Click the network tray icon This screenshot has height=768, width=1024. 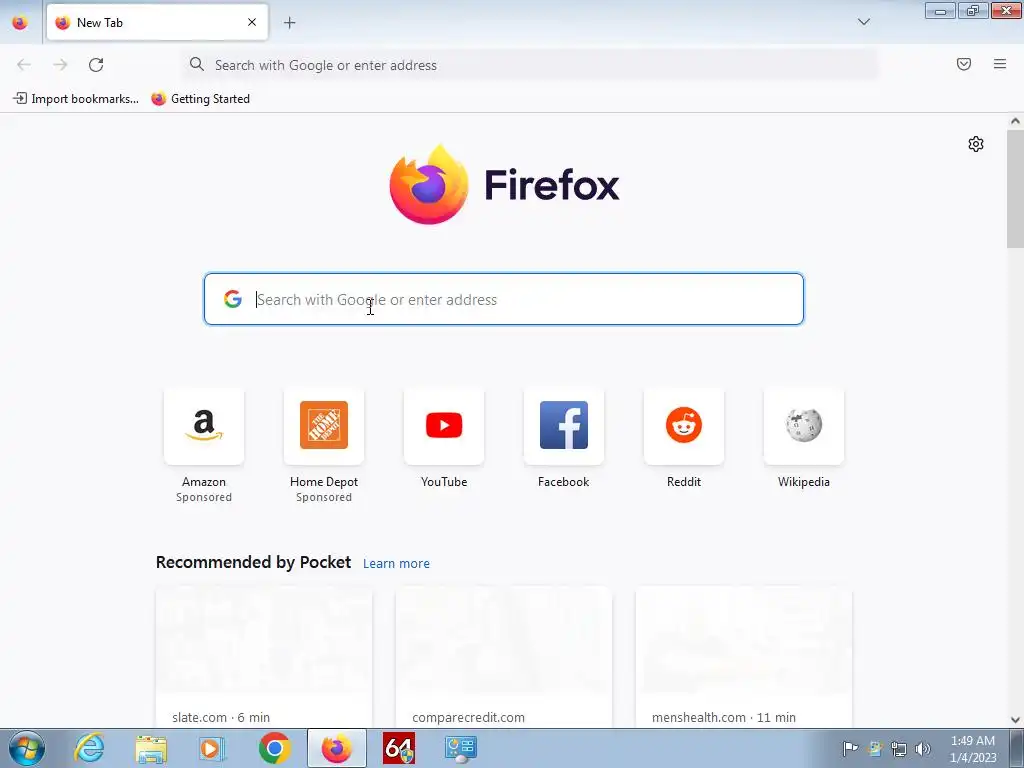(899, 748)
